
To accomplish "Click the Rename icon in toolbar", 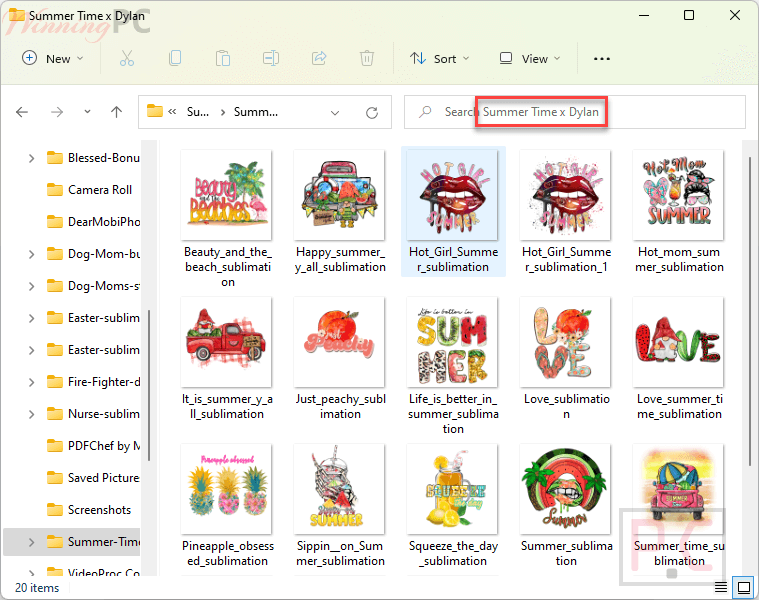I will click(x=271, y=58).
